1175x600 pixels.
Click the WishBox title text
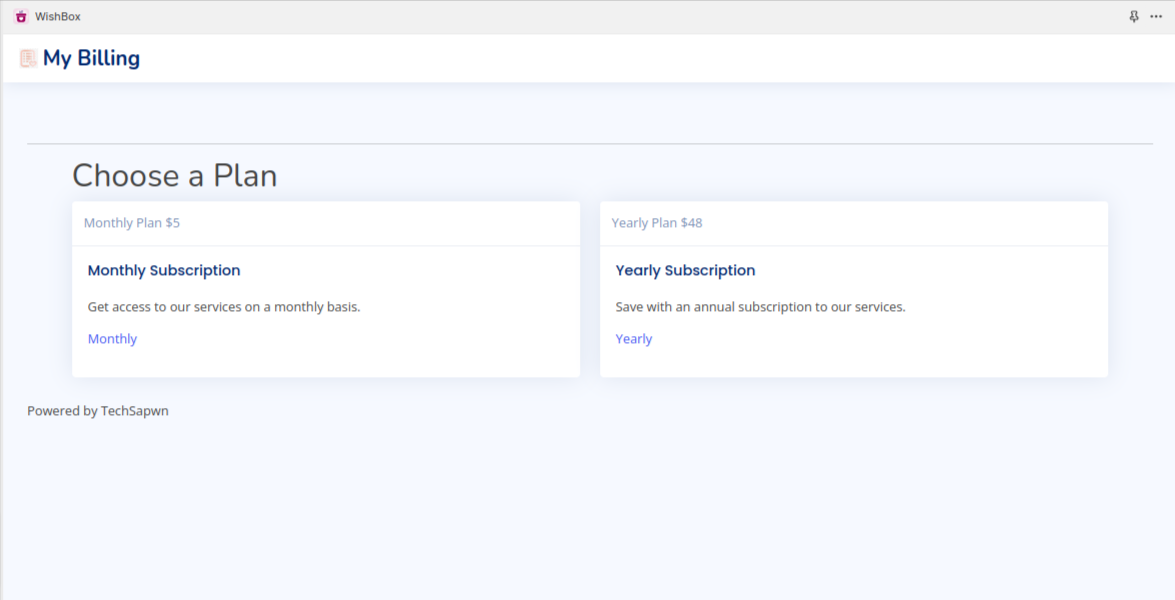[58, 17]
